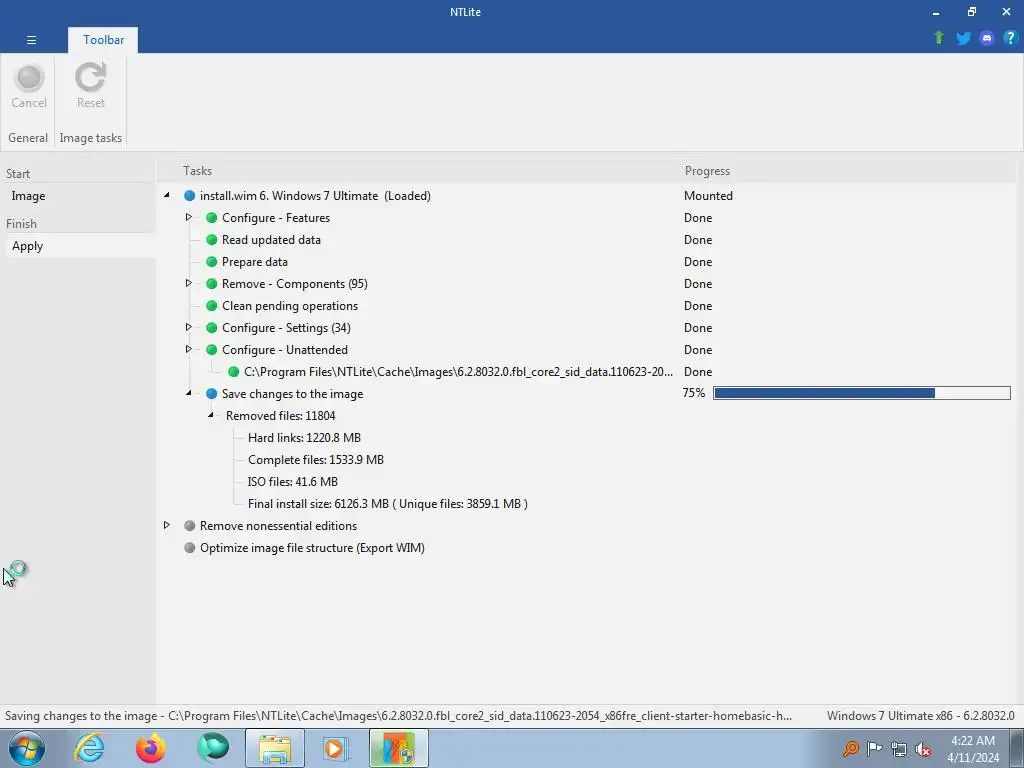Click gray dot beside Optimize image file structure
This screenshot has width=1024, height=768.
point(189,548)
